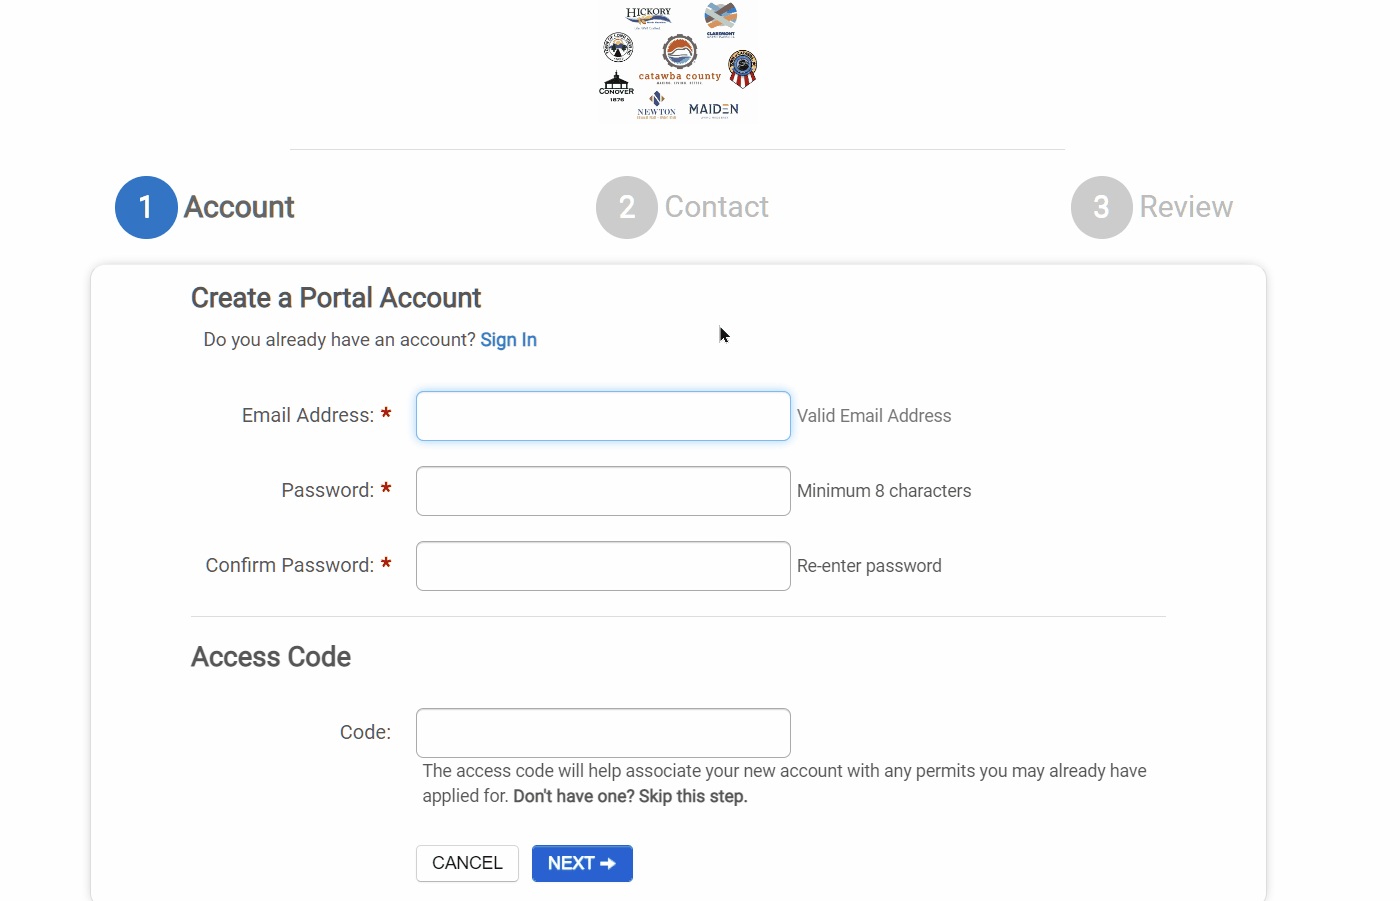Click the step 3 Review circle
1400x901 pixels.
pos(1101,207)
